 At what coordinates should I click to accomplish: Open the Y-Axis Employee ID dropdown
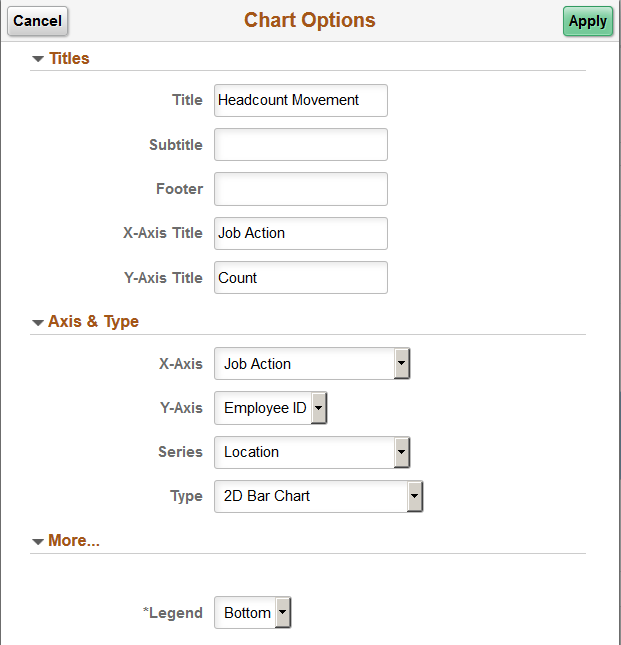(x=270, y=408)
